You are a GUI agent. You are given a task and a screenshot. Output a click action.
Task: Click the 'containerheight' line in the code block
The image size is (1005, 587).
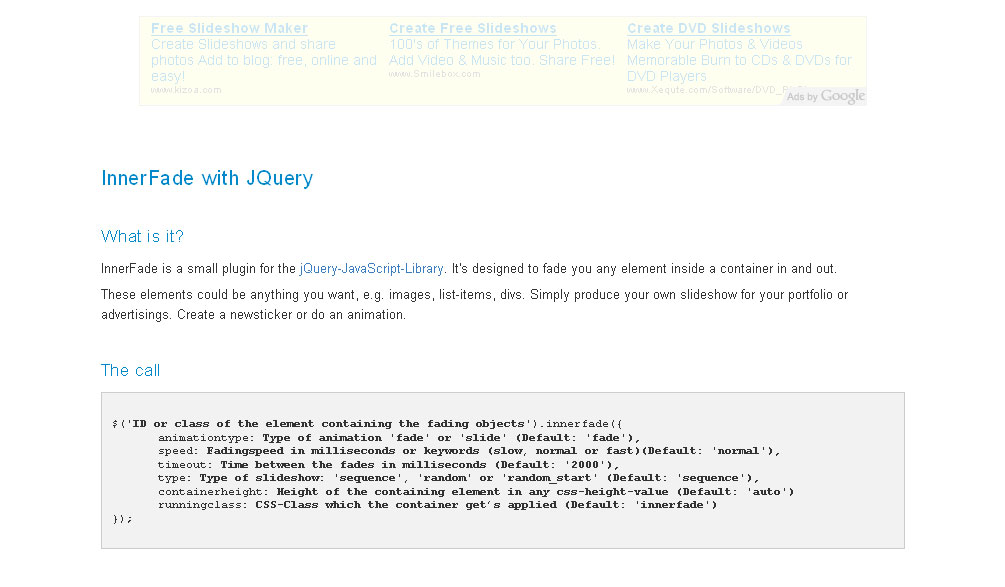tap(475, 491)
